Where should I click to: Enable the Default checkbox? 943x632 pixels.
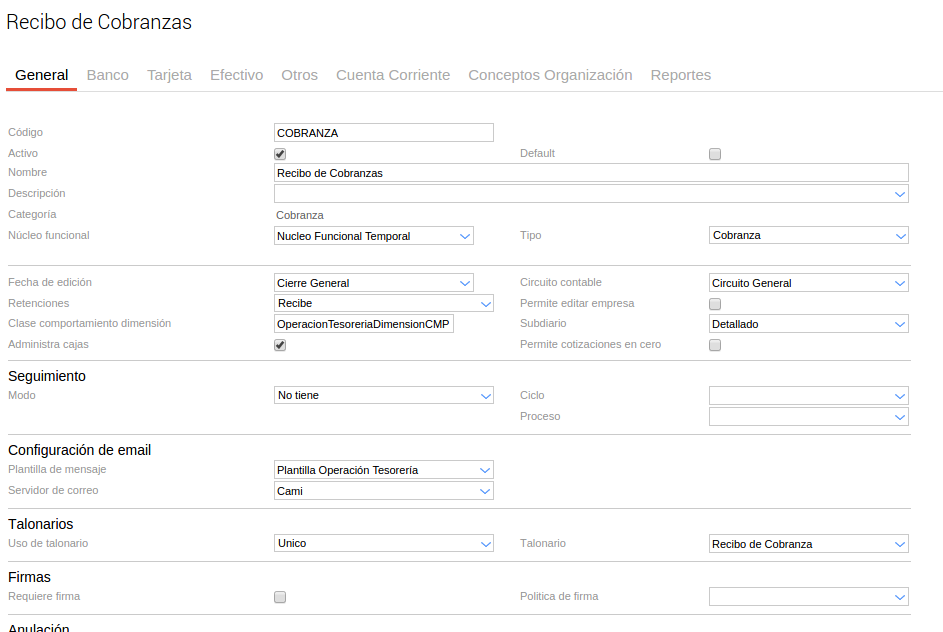[x=714, y=154]
